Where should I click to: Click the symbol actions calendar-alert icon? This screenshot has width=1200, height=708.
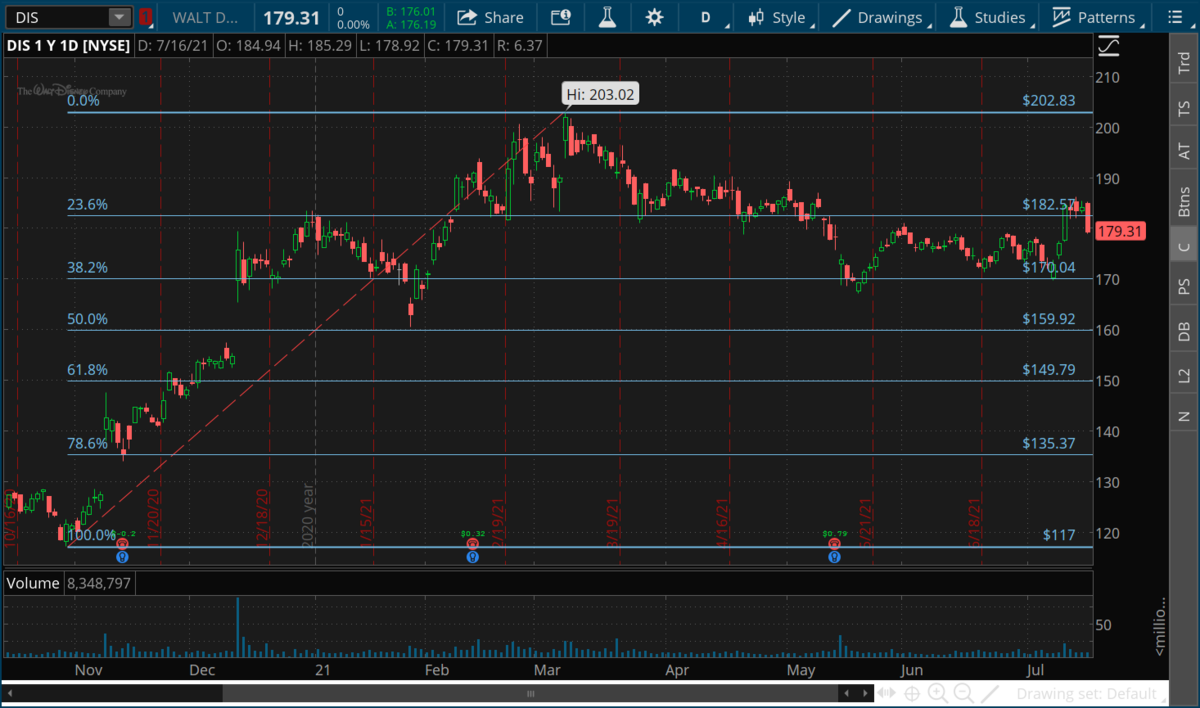pos(561,17)
